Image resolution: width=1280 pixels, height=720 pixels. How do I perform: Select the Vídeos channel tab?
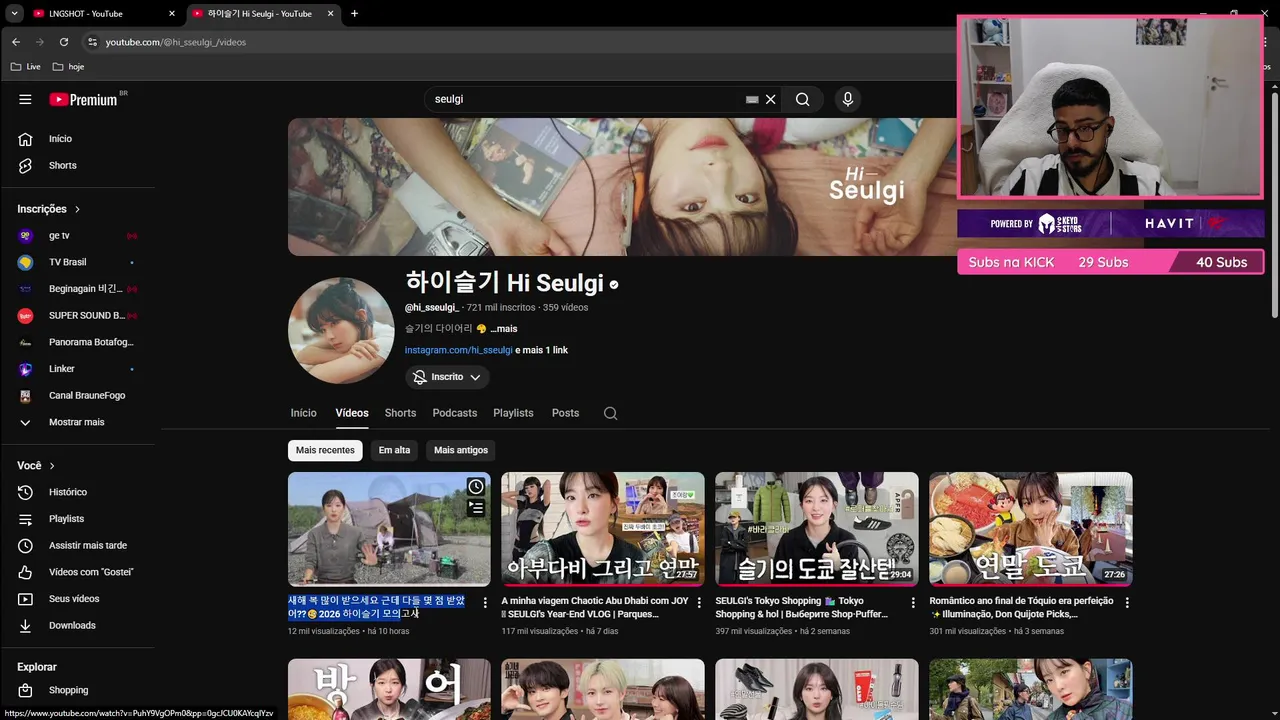click(x=352, y=413)
